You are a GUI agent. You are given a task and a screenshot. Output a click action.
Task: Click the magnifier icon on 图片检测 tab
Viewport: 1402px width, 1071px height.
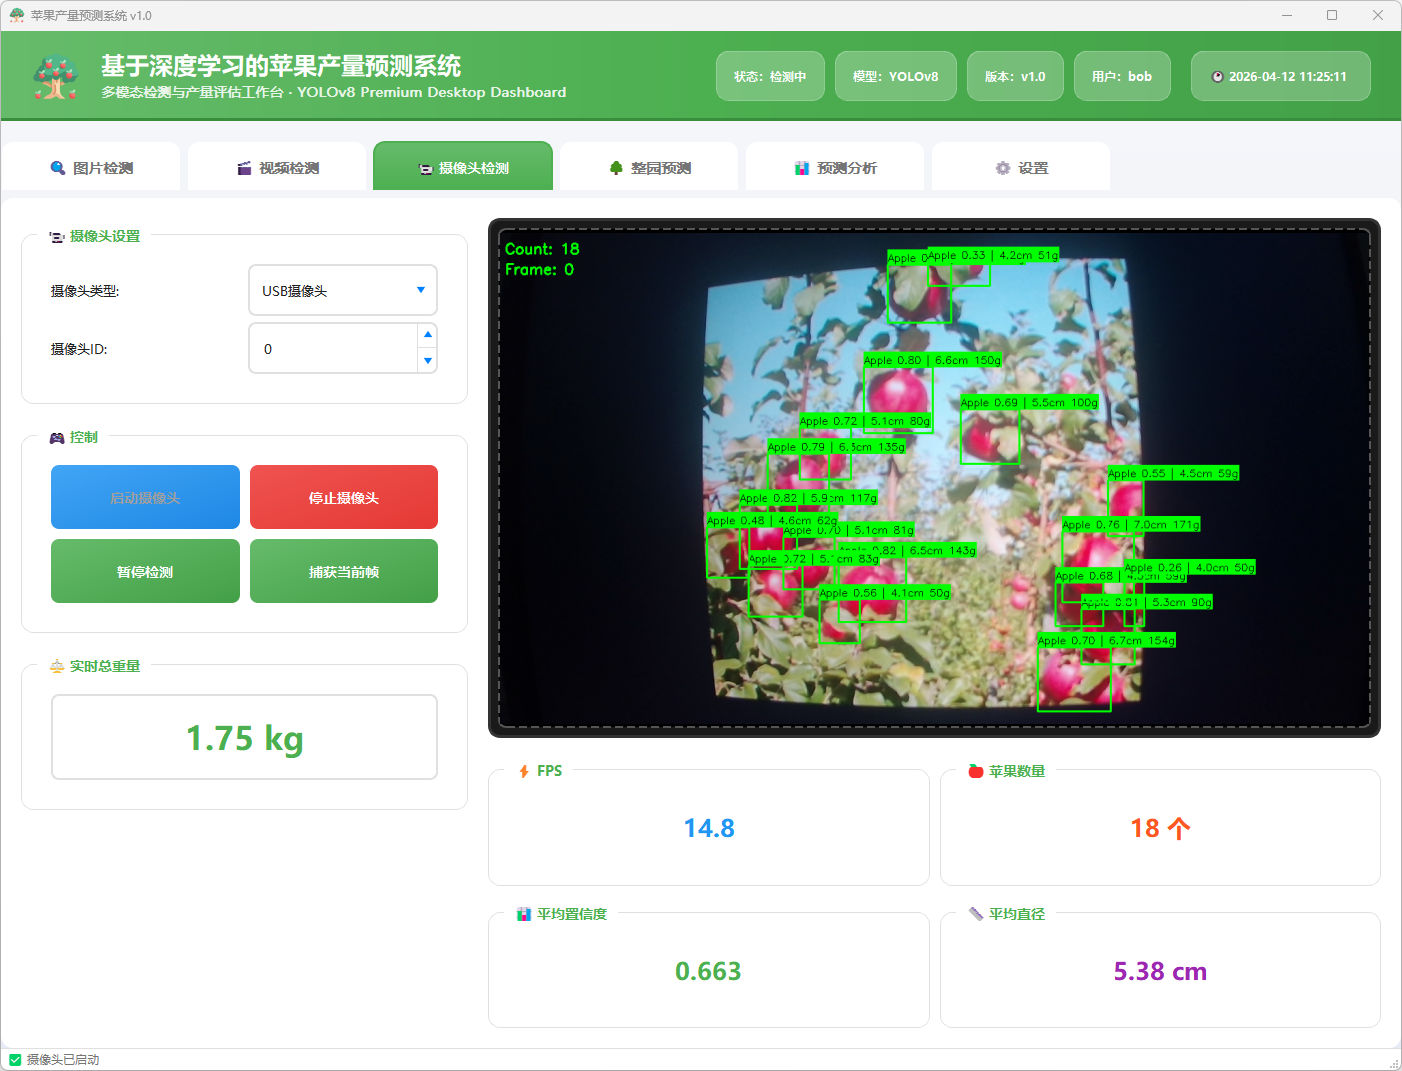coord(58,168)
